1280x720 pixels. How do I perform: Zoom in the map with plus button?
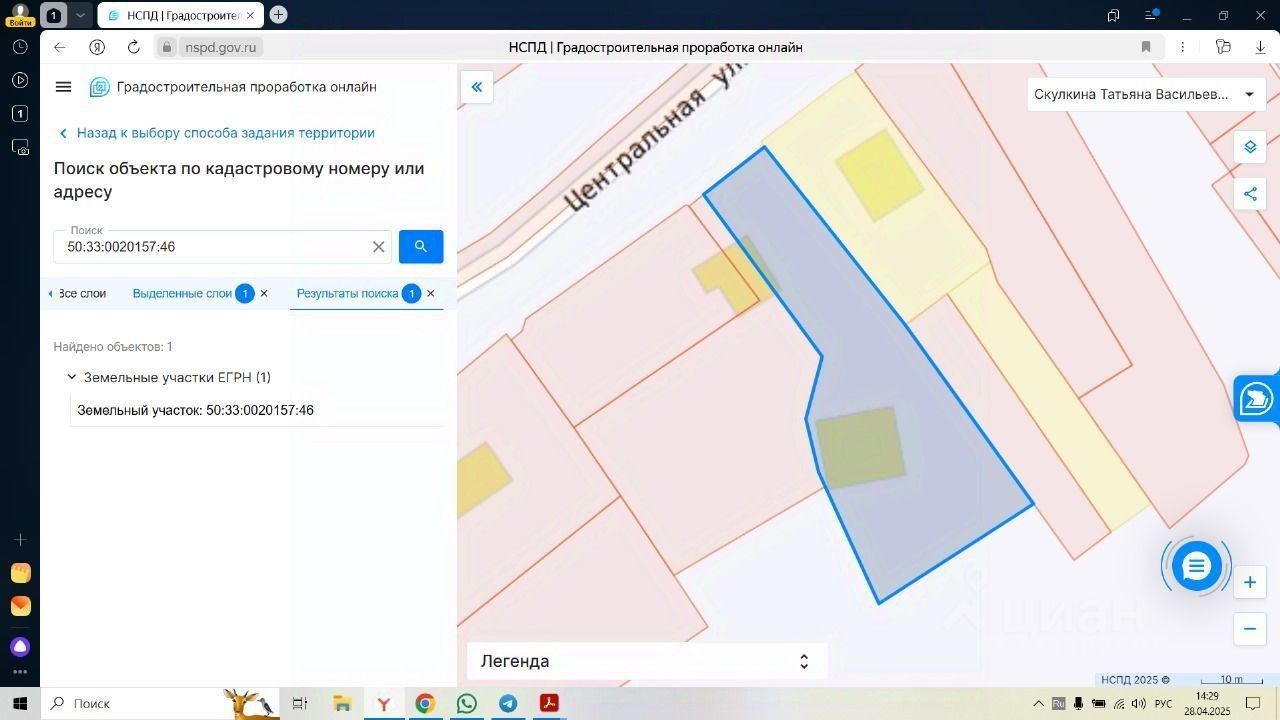(1250, 582)
